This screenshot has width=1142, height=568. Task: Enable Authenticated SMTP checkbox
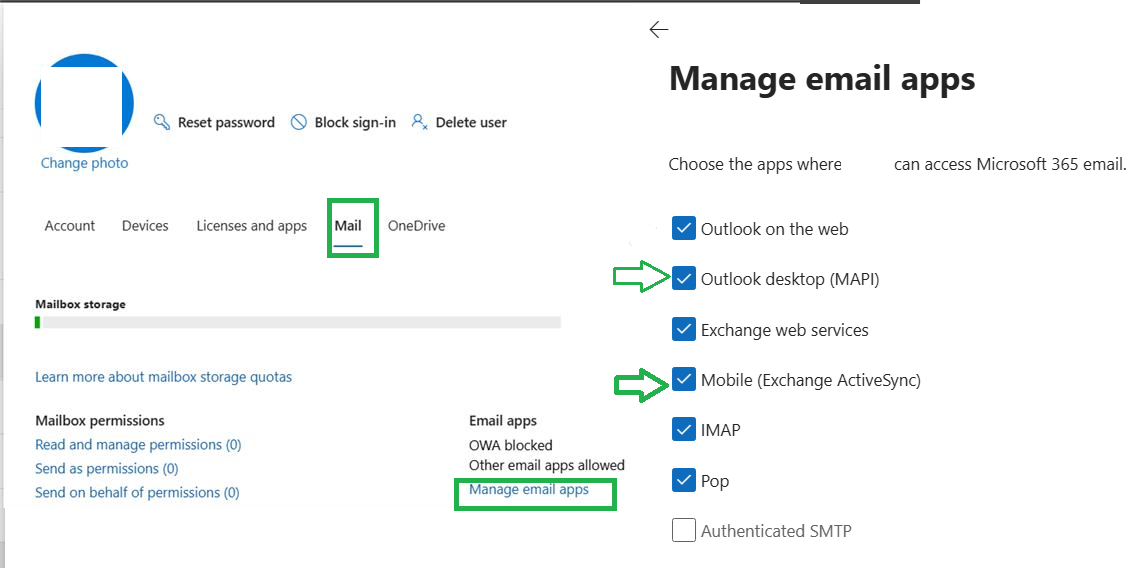684,530
